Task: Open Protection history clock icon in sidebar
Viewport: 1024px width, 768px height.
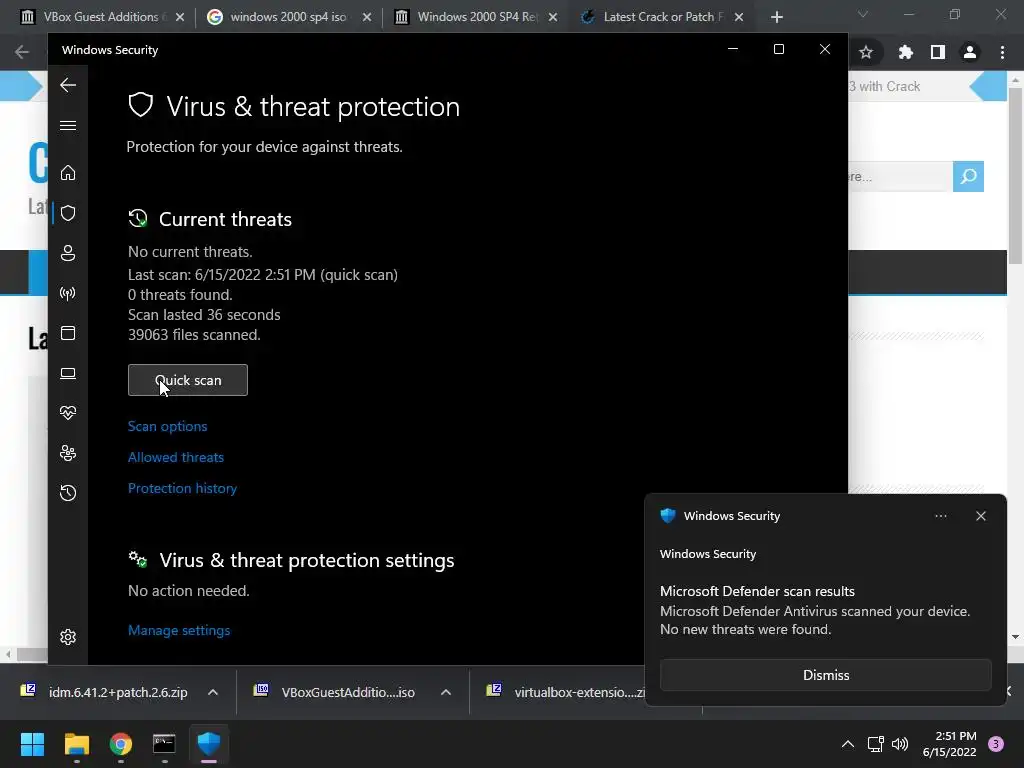Action: pos(68,493)
